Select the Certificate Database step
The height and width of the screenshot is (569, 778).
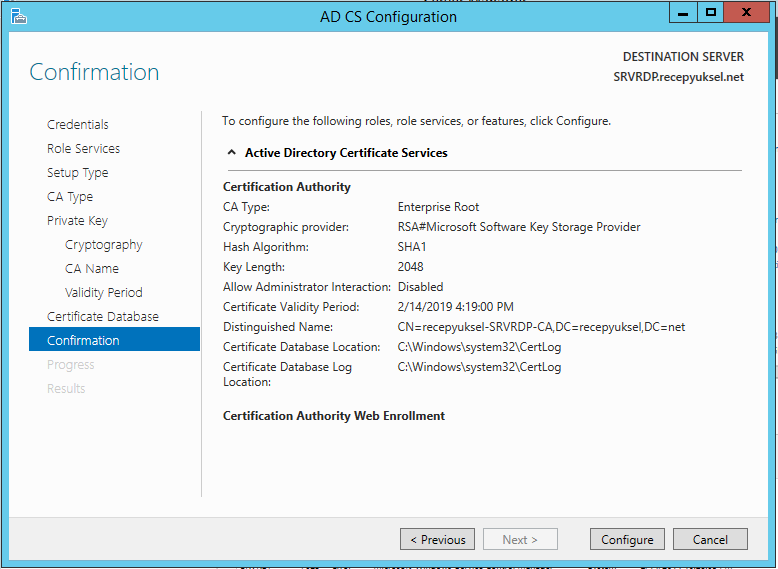[x=103, y=316]
